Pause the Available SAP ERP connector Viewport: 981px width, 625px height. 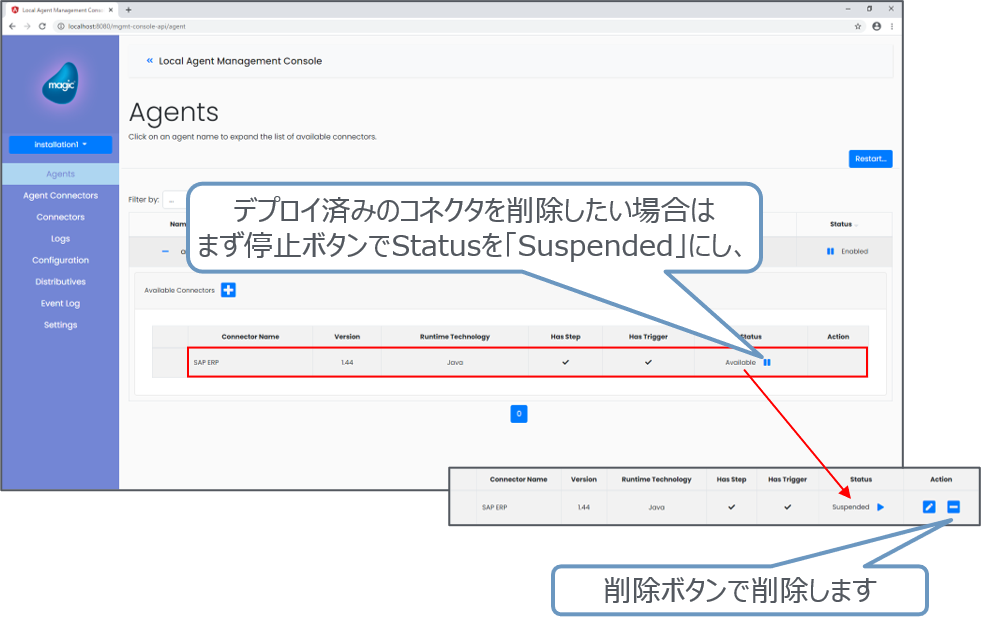(x=767, y=362)
